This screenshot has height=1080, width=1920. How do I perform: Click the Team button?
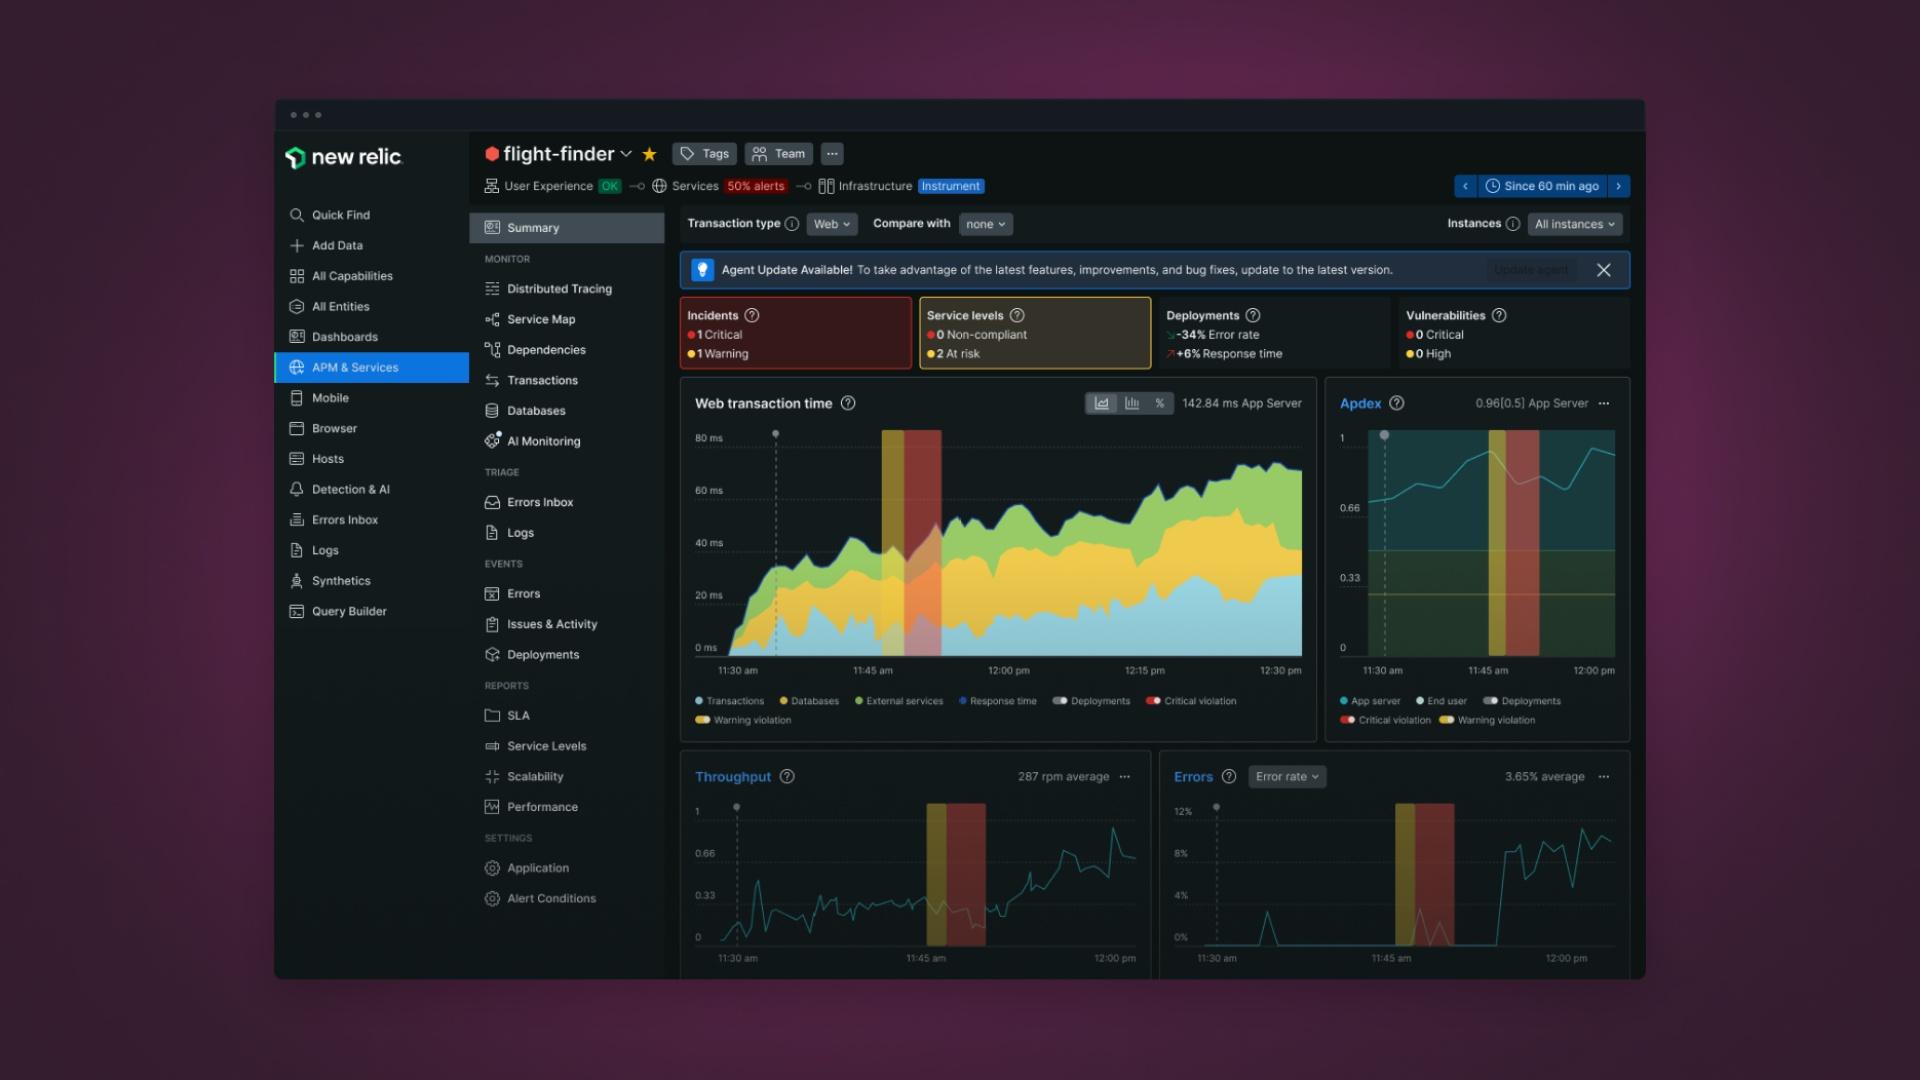pos(778,154)
